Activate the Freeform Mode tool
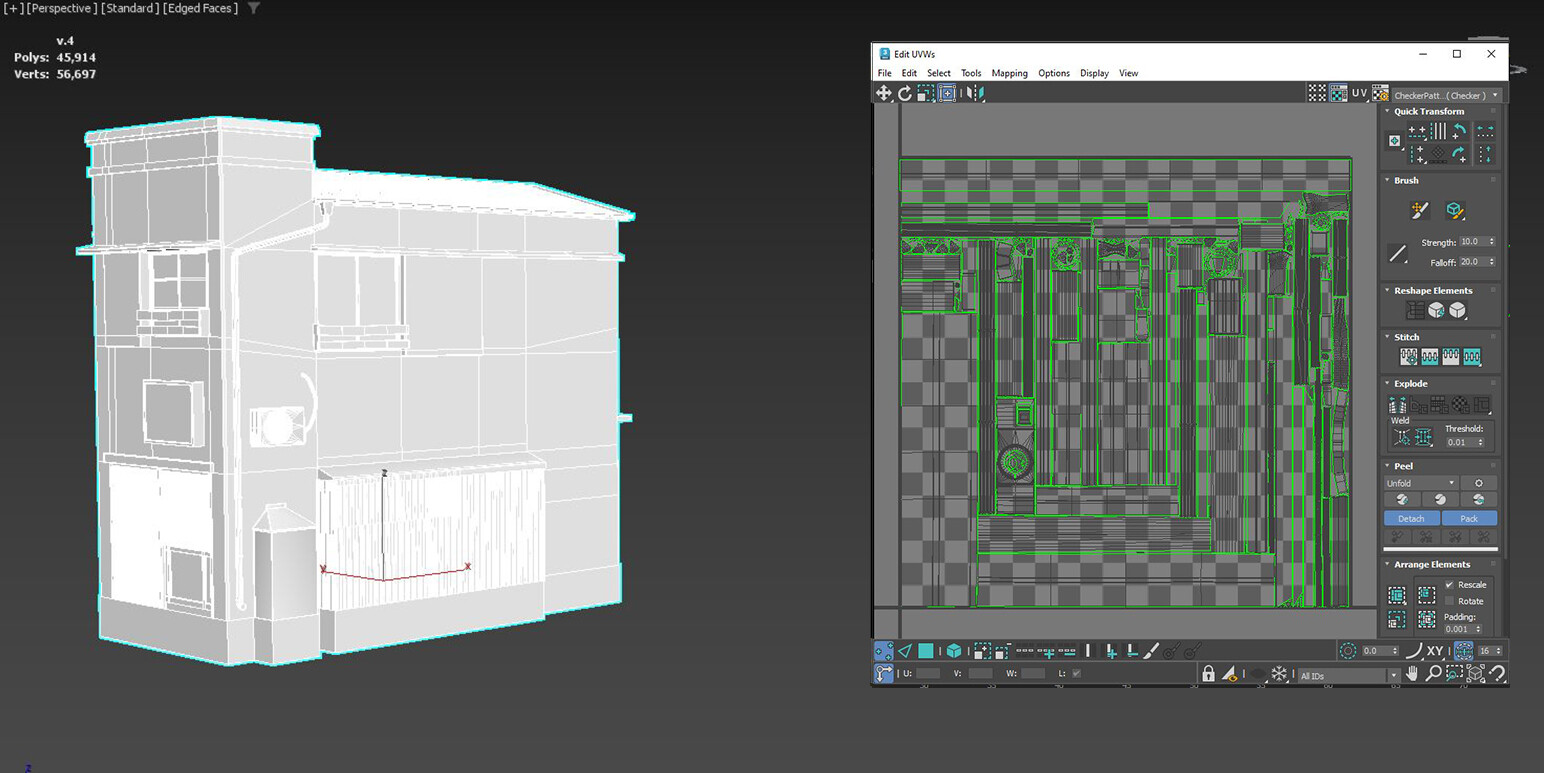The height and width of the screenshot is (773, 1544). click(x=945, y=92)
